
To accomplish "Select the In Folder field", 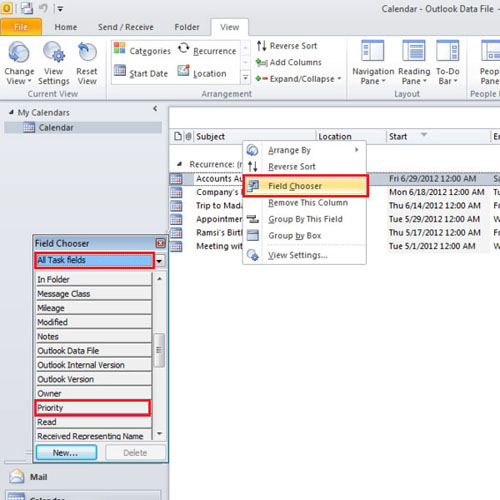I will coord(94,279).
